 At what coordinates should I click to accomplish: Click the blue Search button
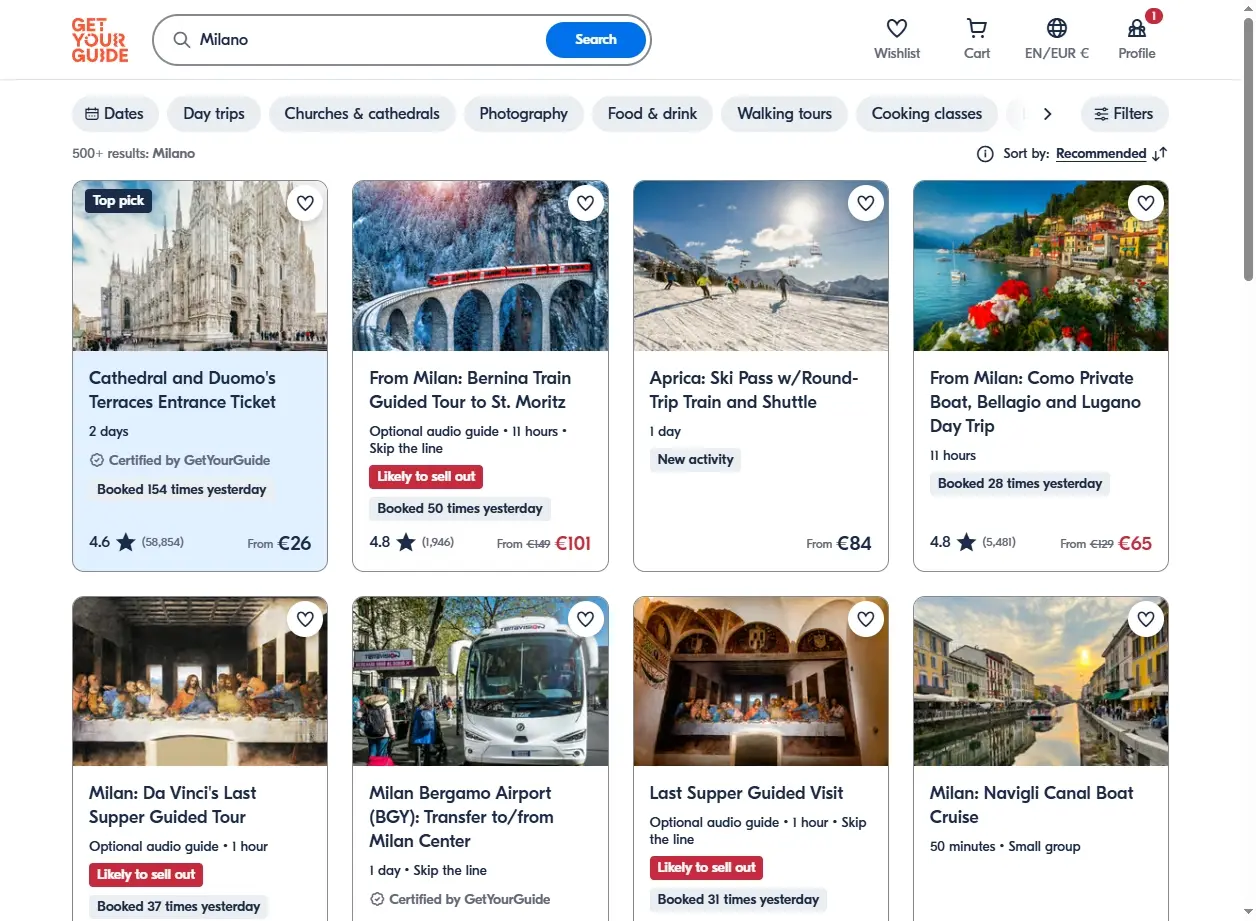(596, 40)
